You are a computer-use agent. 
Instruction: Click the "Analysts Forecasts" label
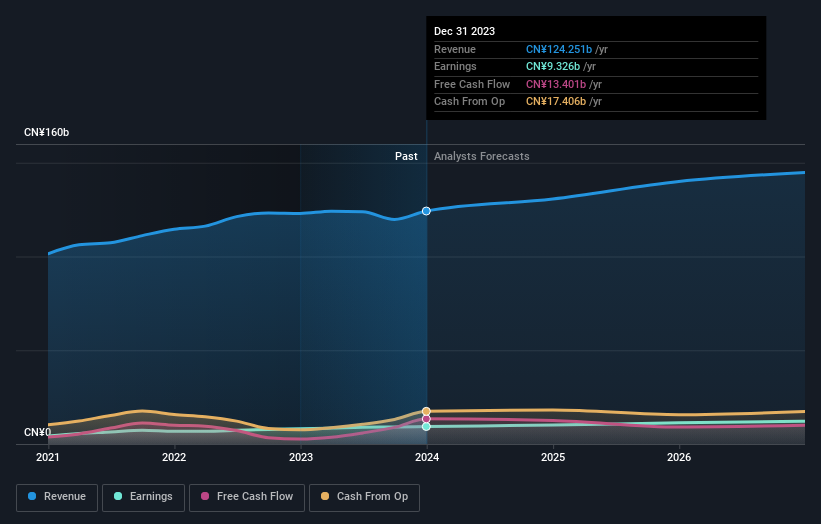pyautogui.click(x=481, y=156)
